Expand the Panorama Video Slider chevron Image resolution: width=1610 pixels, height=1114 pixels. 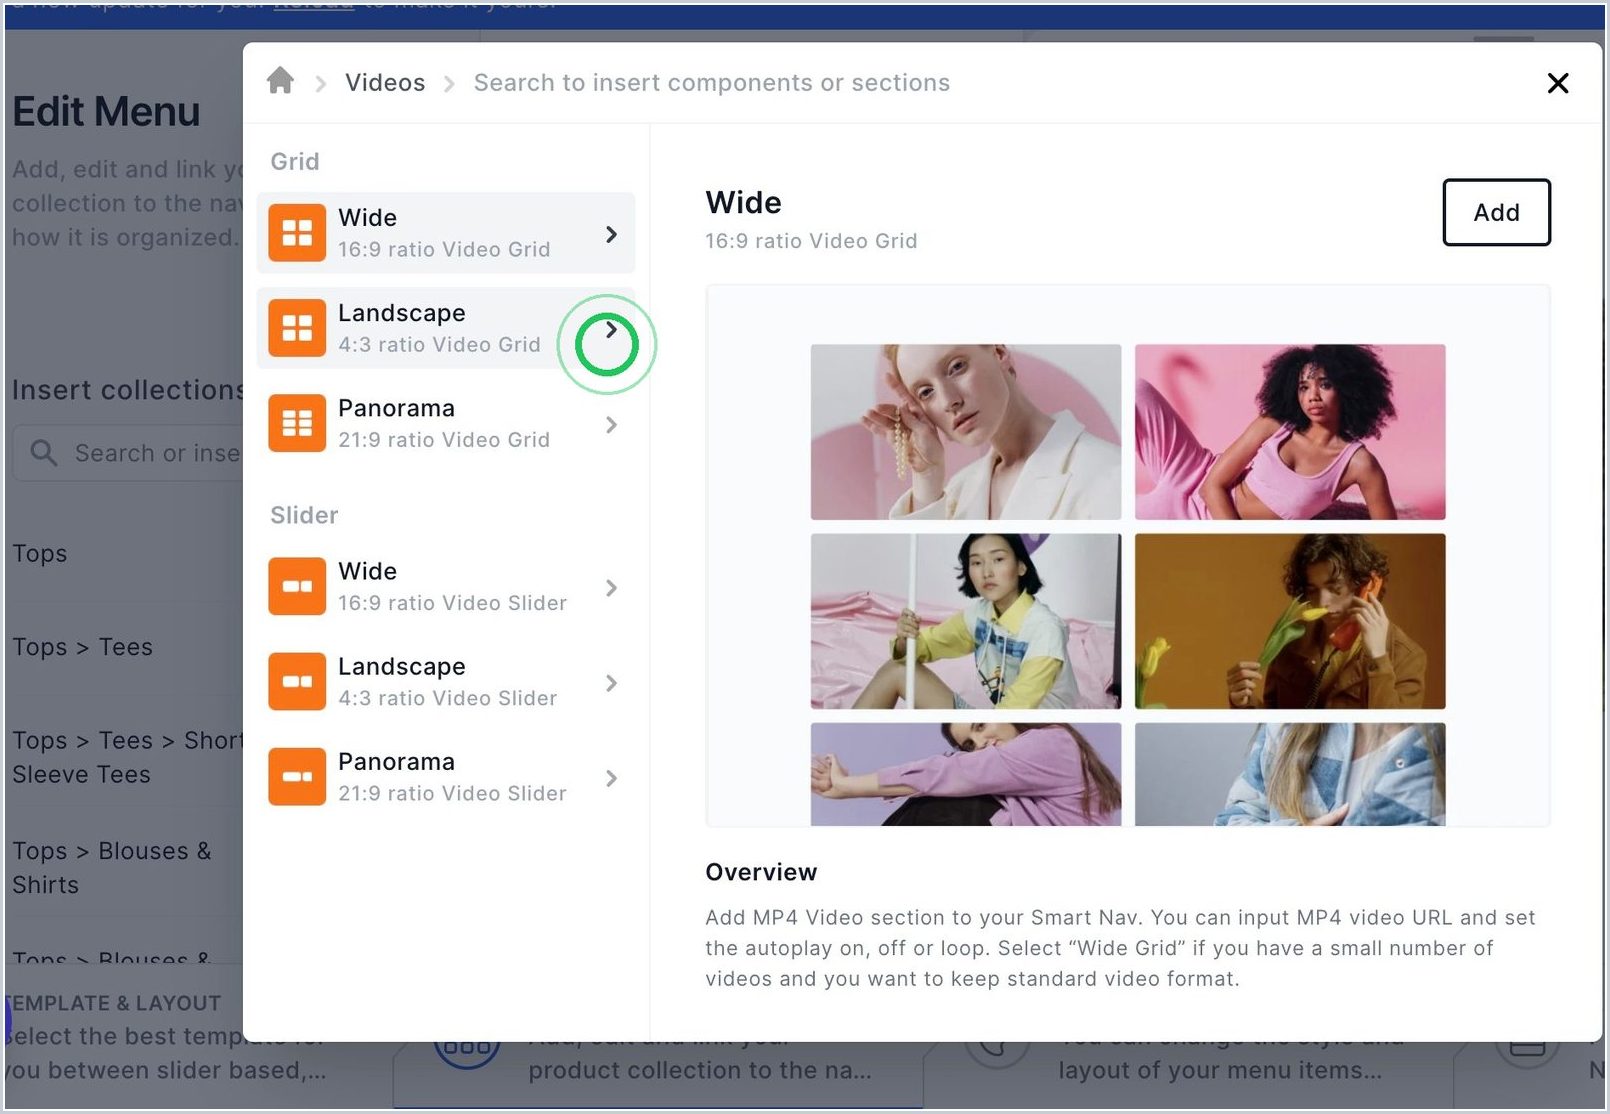coord(611,778)
